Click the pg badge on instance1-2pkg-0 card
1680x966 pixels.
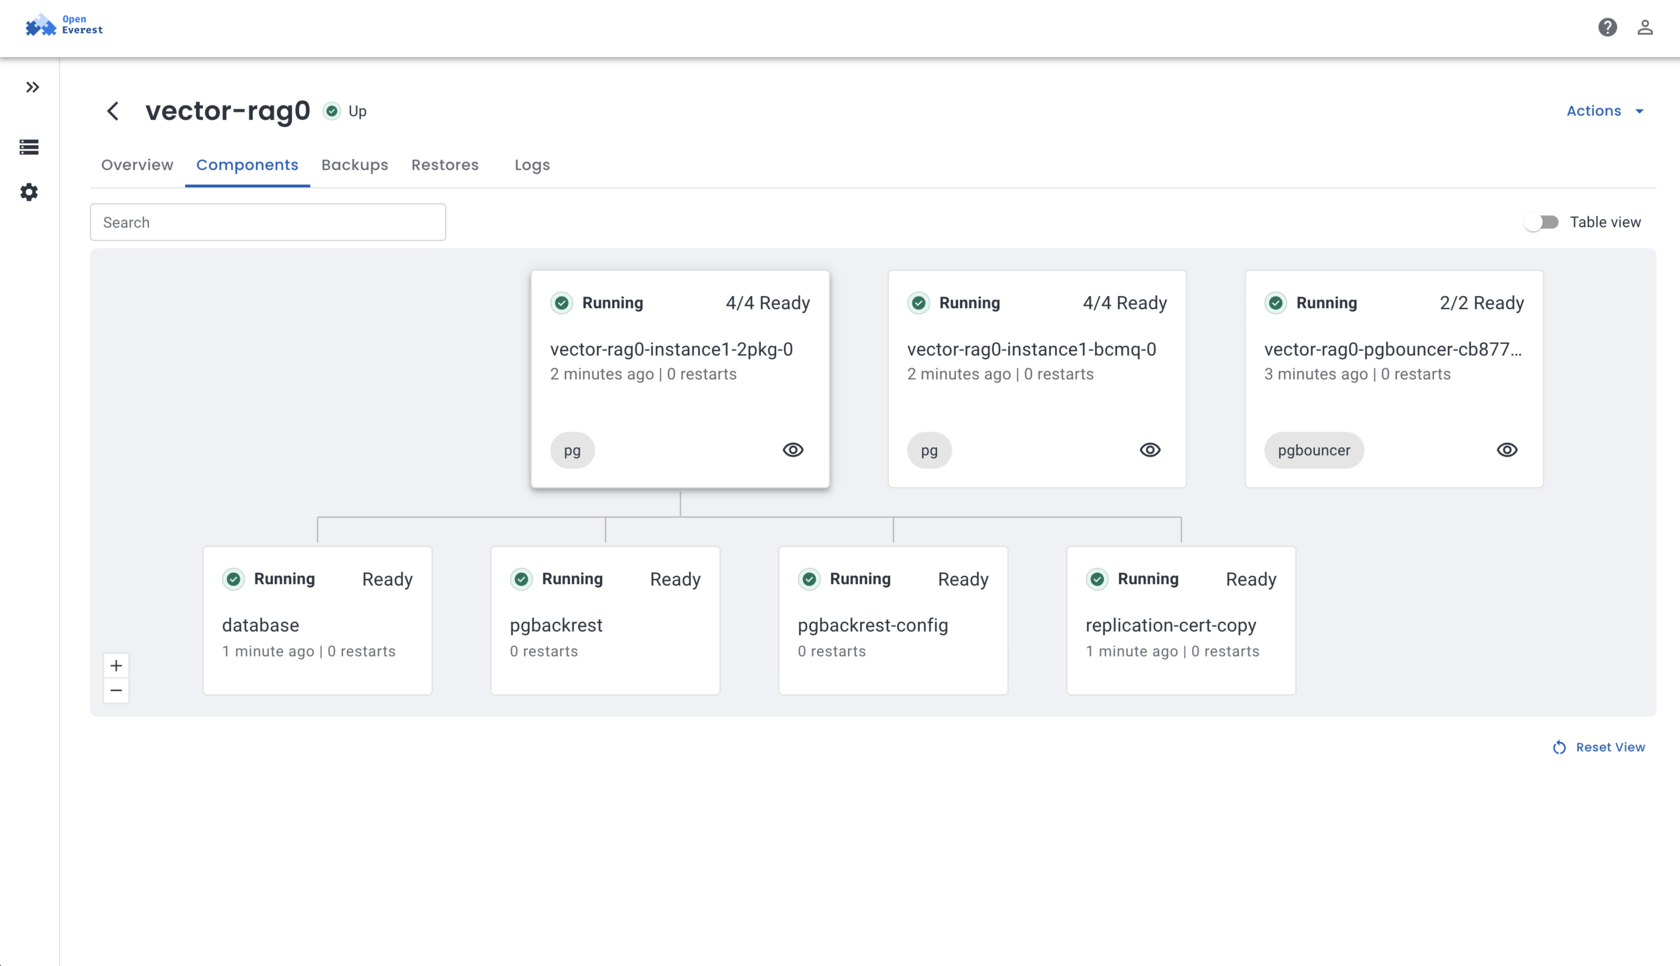[x=572, y=450]
